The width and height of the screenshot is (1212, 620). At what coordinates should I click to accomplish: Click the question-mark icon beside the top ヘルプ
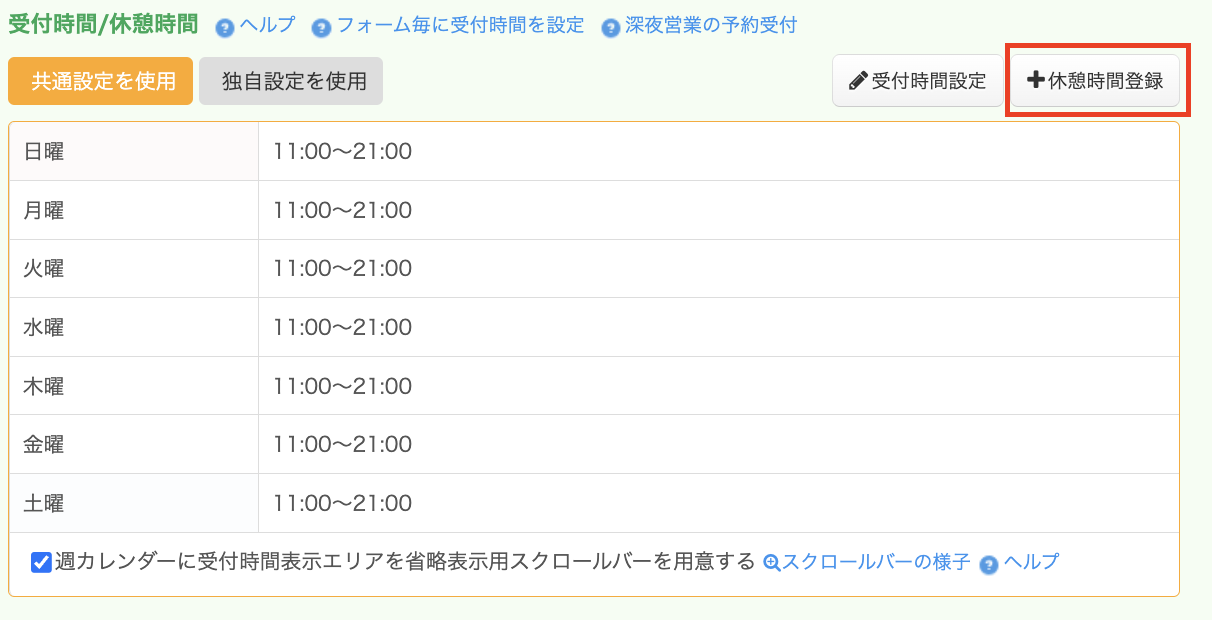(225, 28)
